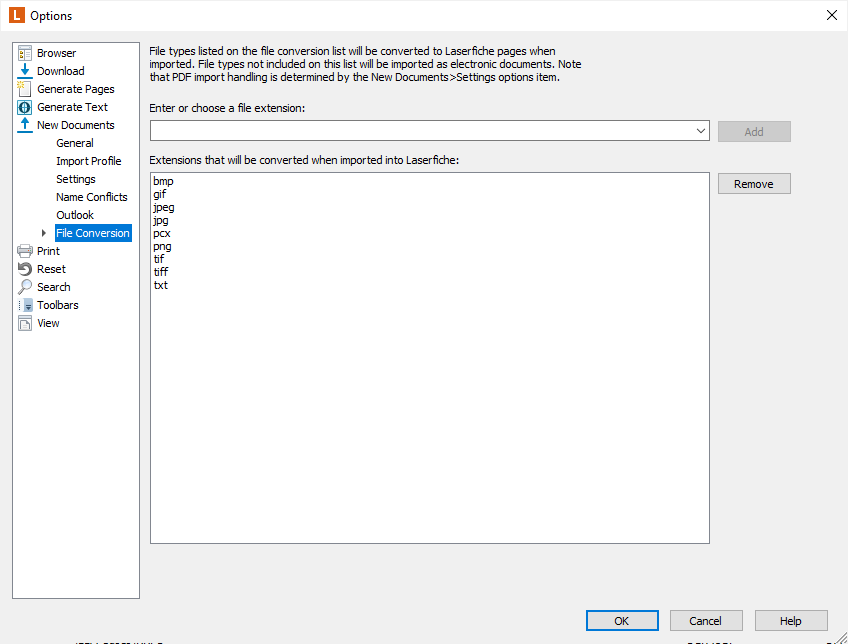The image size is (848, 644).
Task: Click the Browser icon in options tree
Action: click(25, 53)
